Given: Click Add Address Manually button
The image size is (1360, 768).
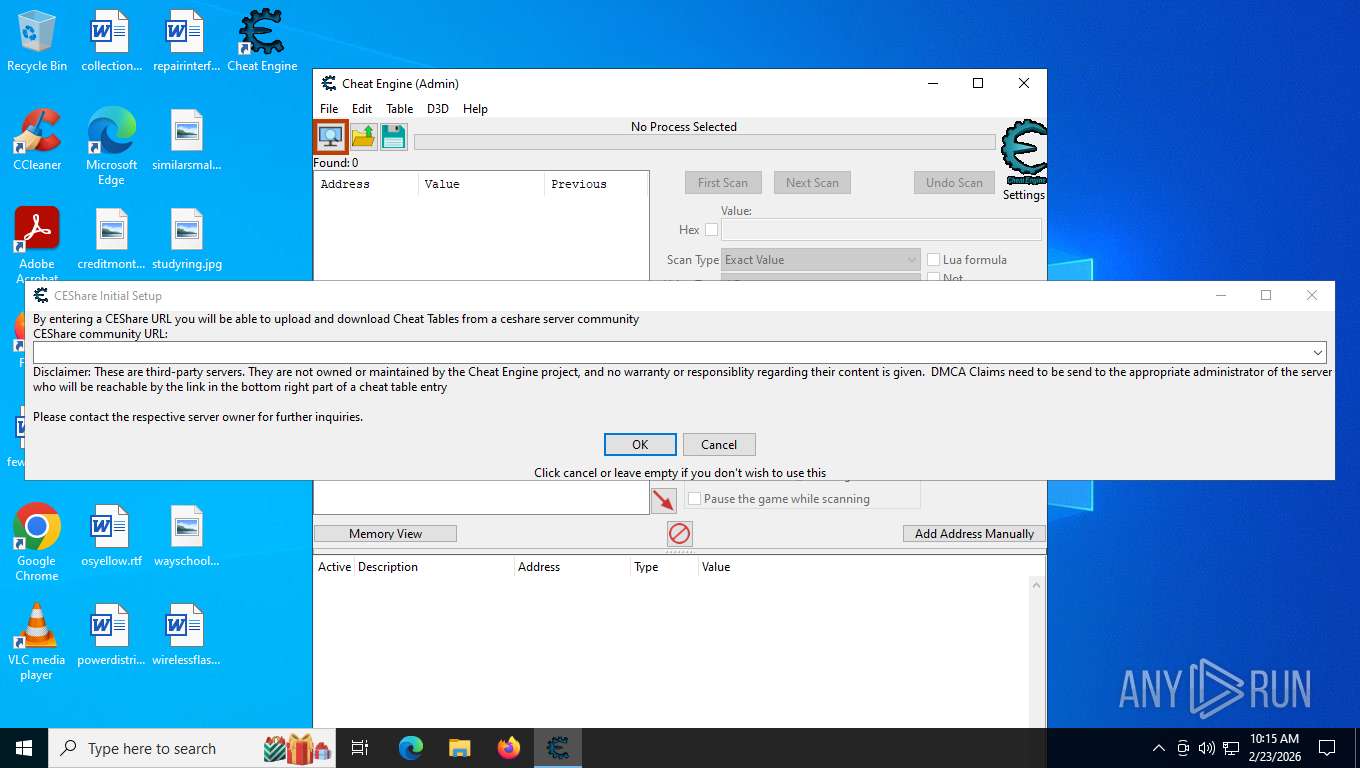Looking at the screenshot, I should [x=974, y=534].
